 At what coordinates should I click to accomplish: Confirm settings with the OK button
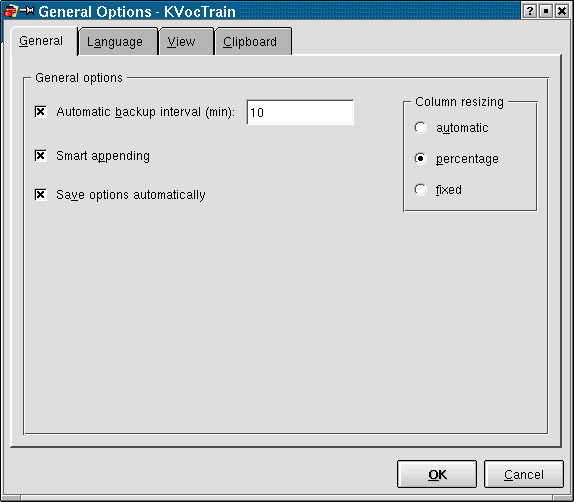pos(437,474)
